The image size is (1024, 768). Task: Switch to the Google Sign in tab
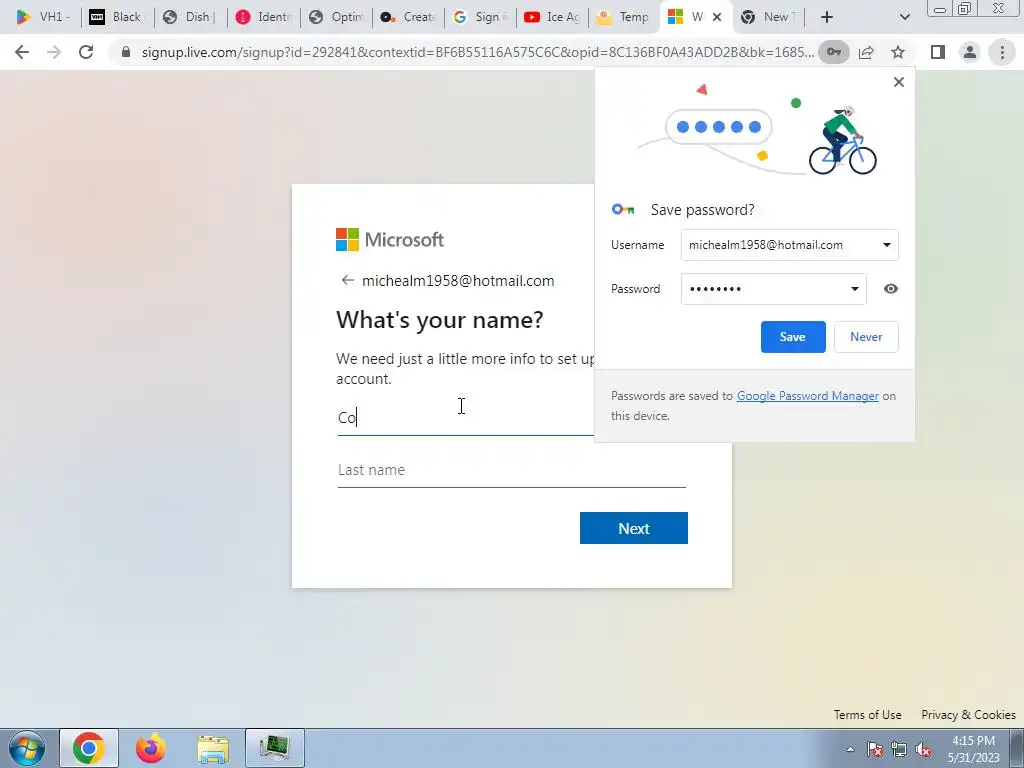(481, 17)
